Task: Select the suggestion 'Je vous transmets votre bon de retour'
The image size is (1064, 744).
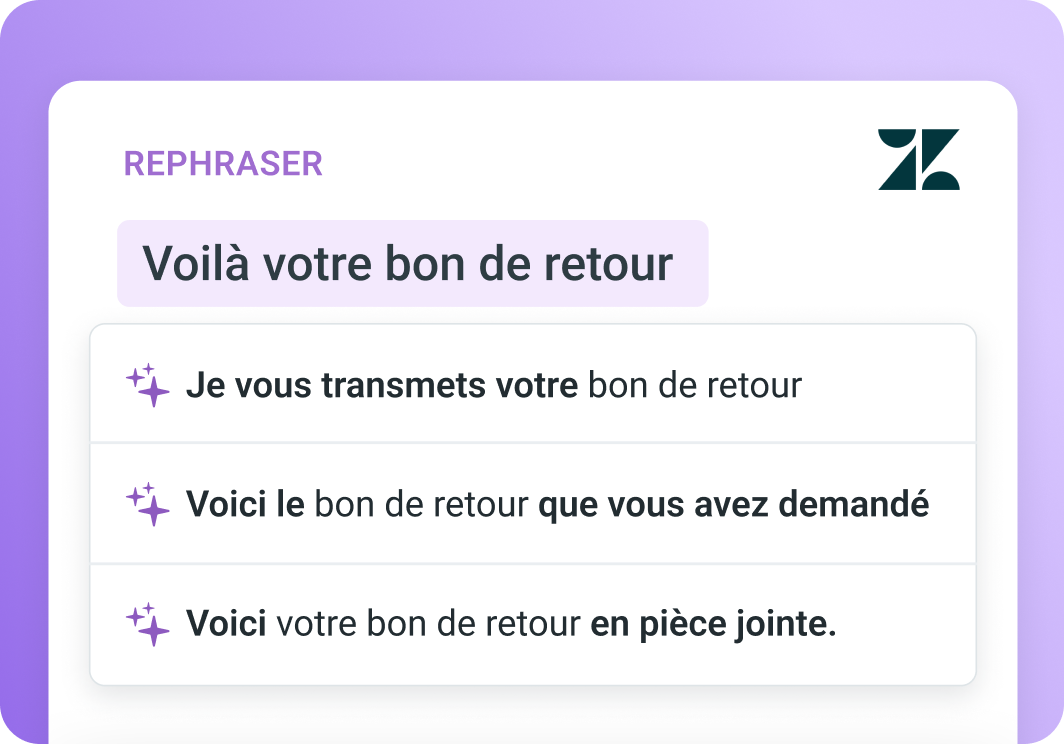Action: (495, 384)
